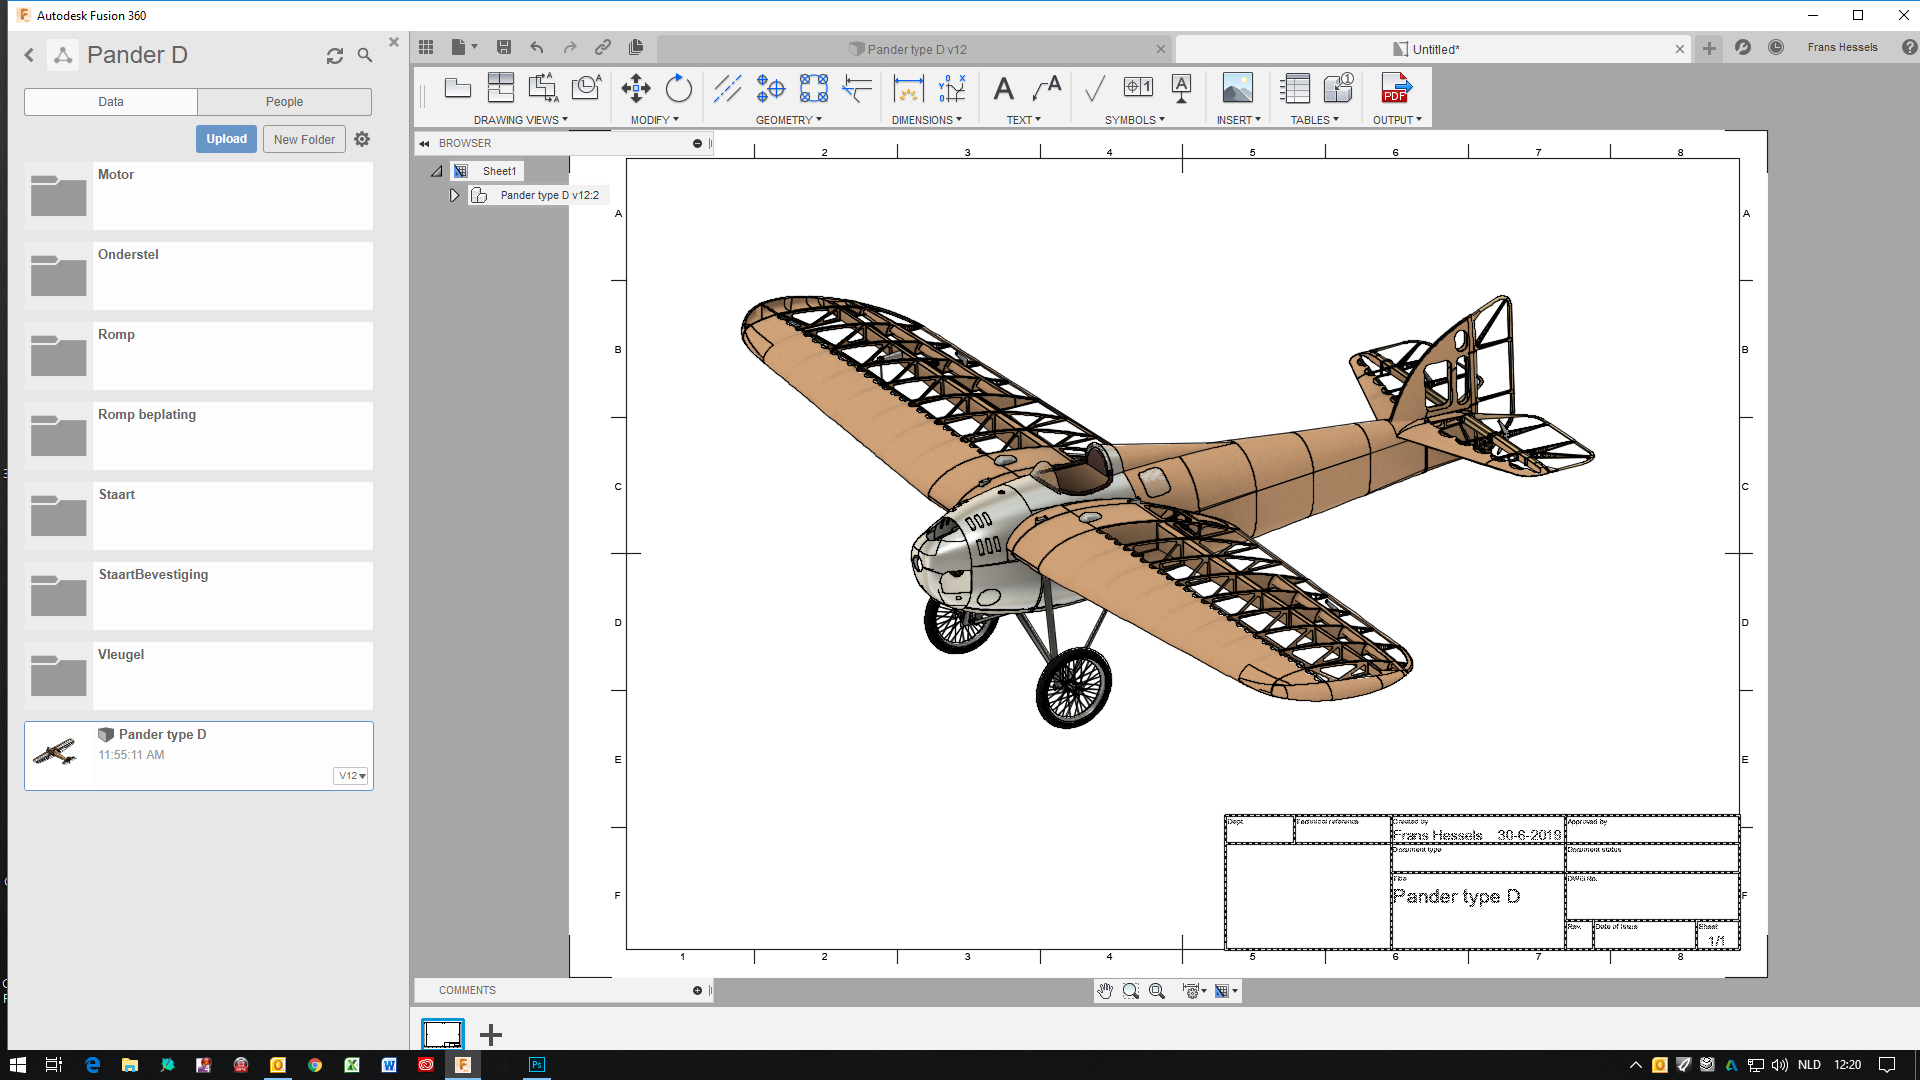The height and width of the screenshot is (1080, 1920).
Task: Select the Base View tool
Action: [457, 88]
